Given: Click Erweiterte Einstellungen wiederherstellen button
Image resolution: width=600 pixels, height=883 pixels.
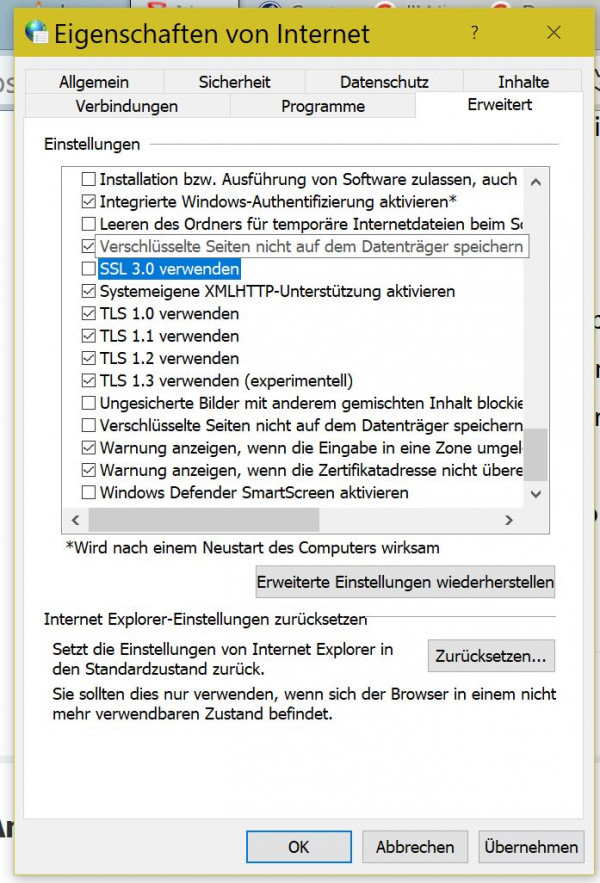Looking at the screenshot, I should (405, 582).
